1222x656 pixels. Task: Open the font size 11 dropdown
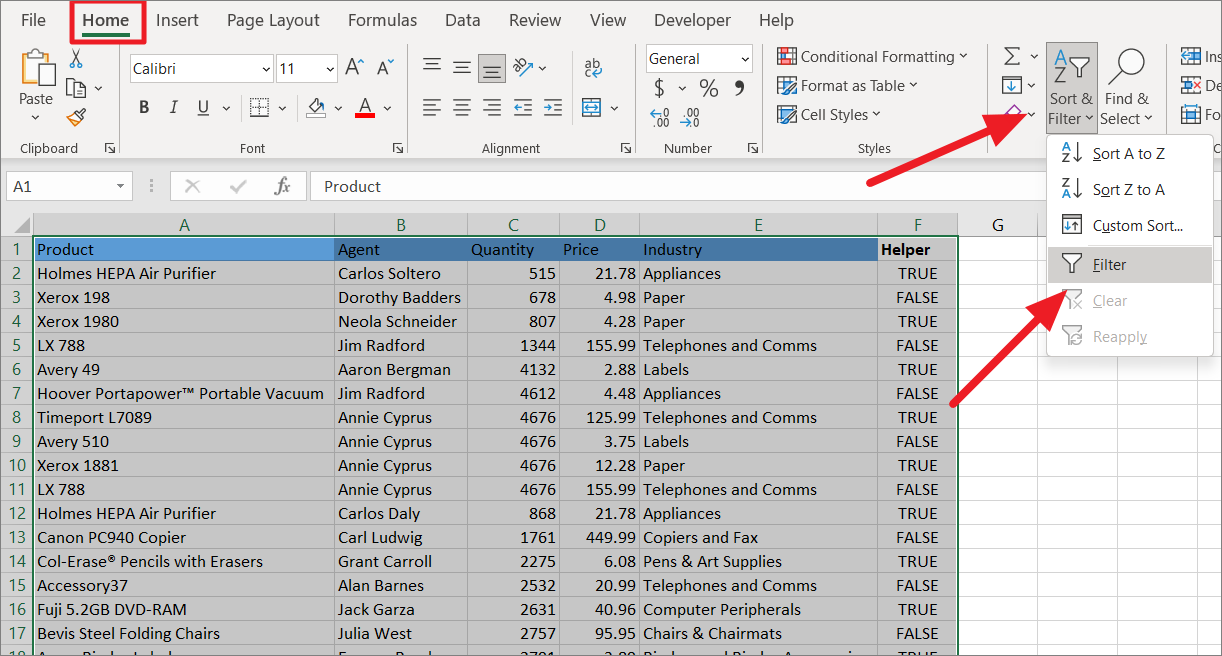(331, 69)
